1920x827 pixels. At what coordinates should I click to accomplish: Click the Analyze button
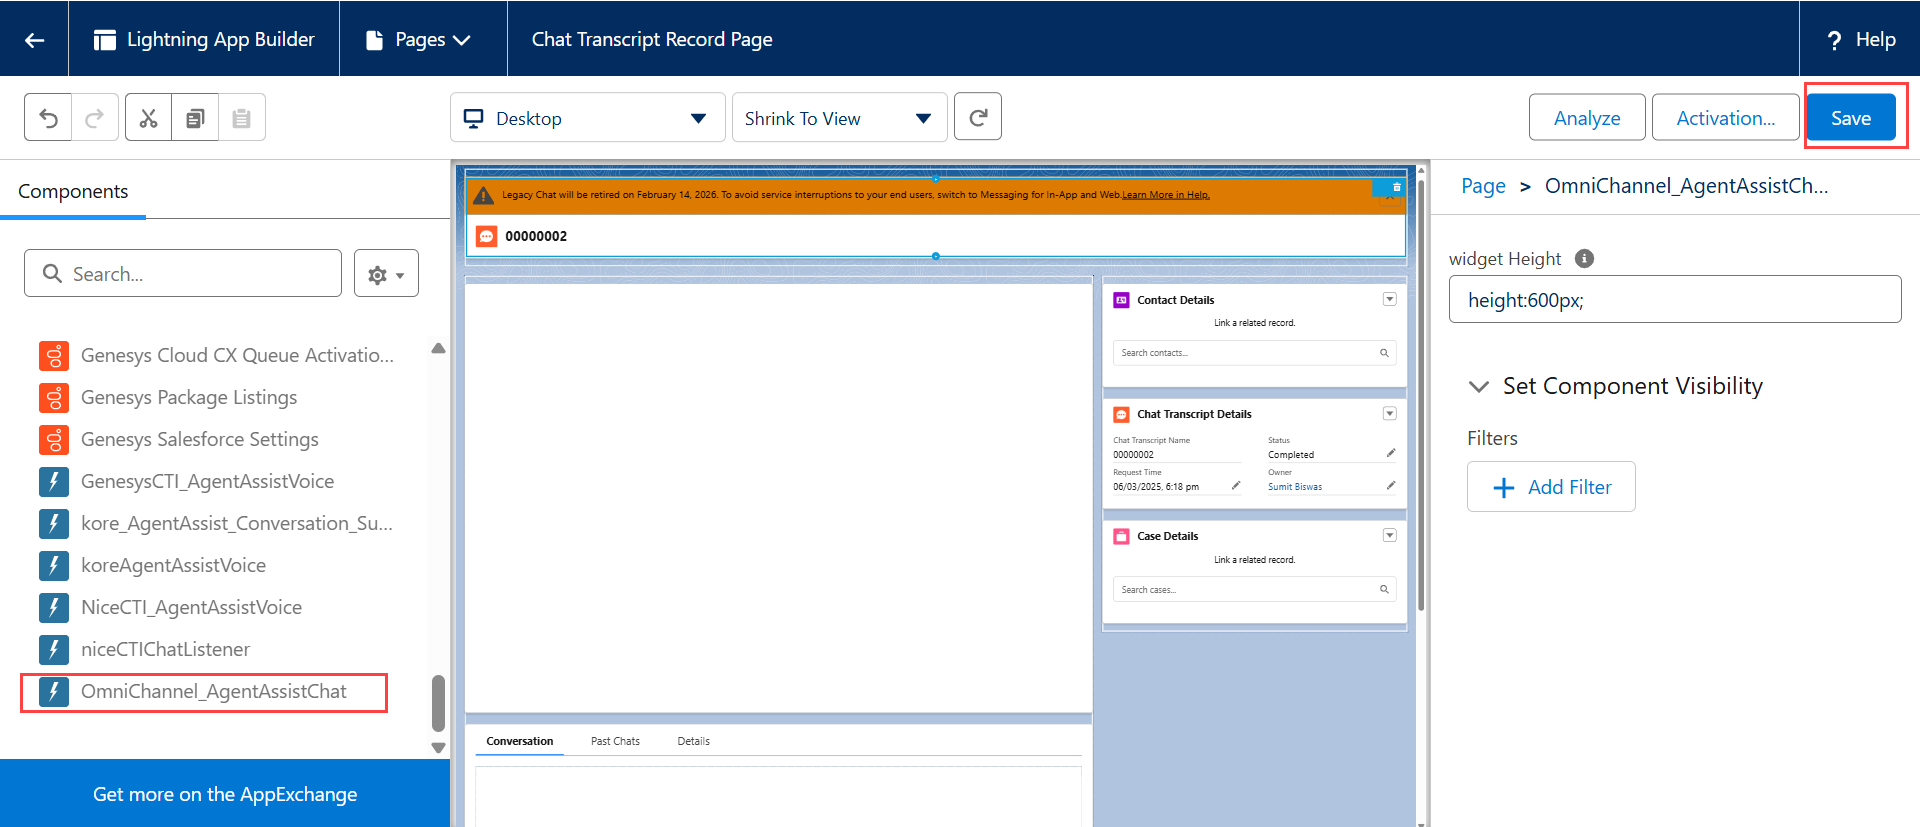click(1587, 118)
